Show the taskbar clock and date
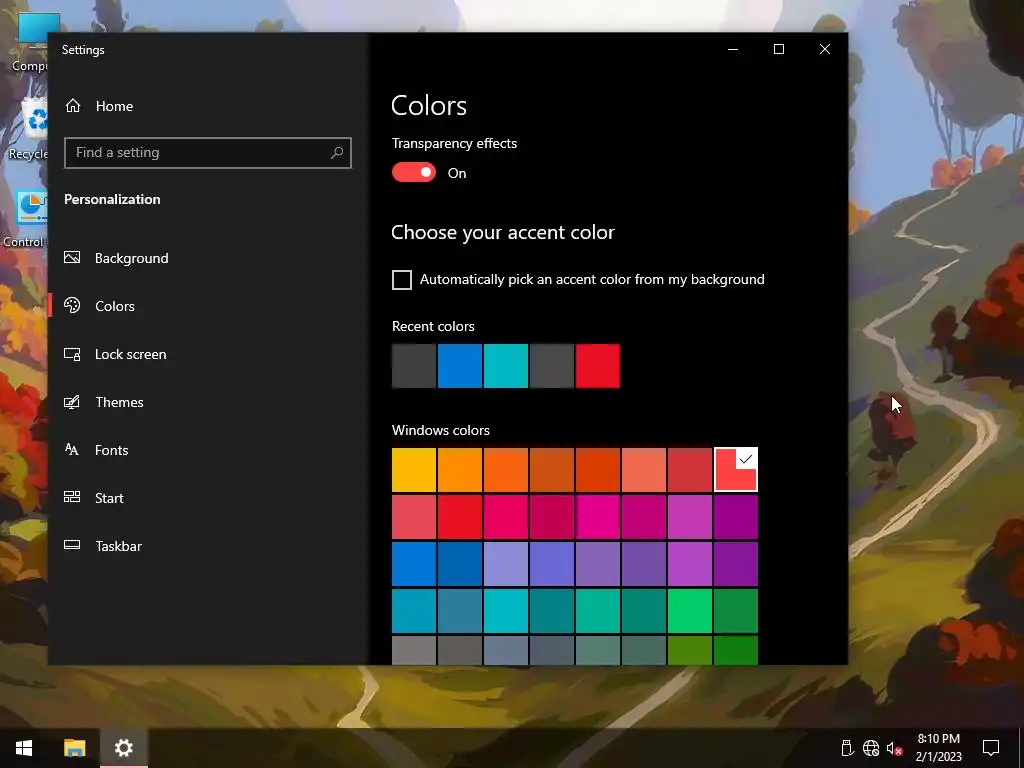The width and height of the screenshot is (1024, 768). coord(938,748)
